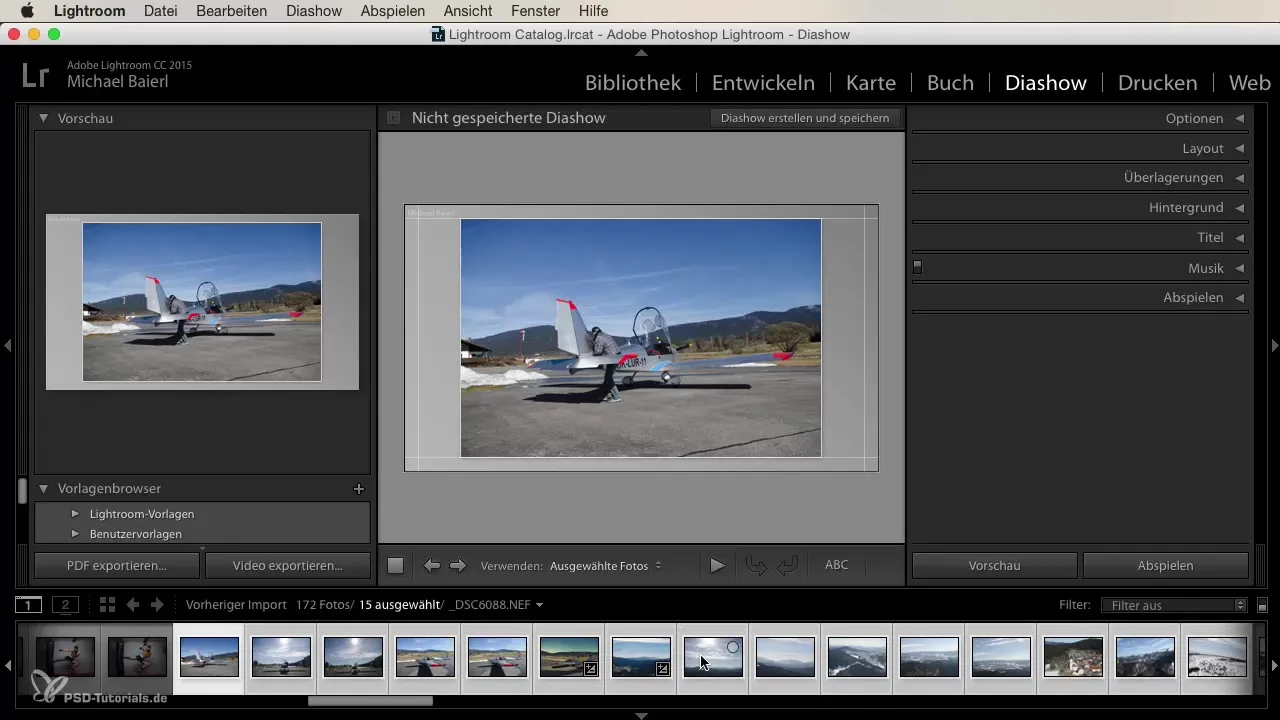Open filename _DSC6088.NEF source dropdown
This screenshot has height=720, width=1280.
pyautogui.click(x=498, y=605)
